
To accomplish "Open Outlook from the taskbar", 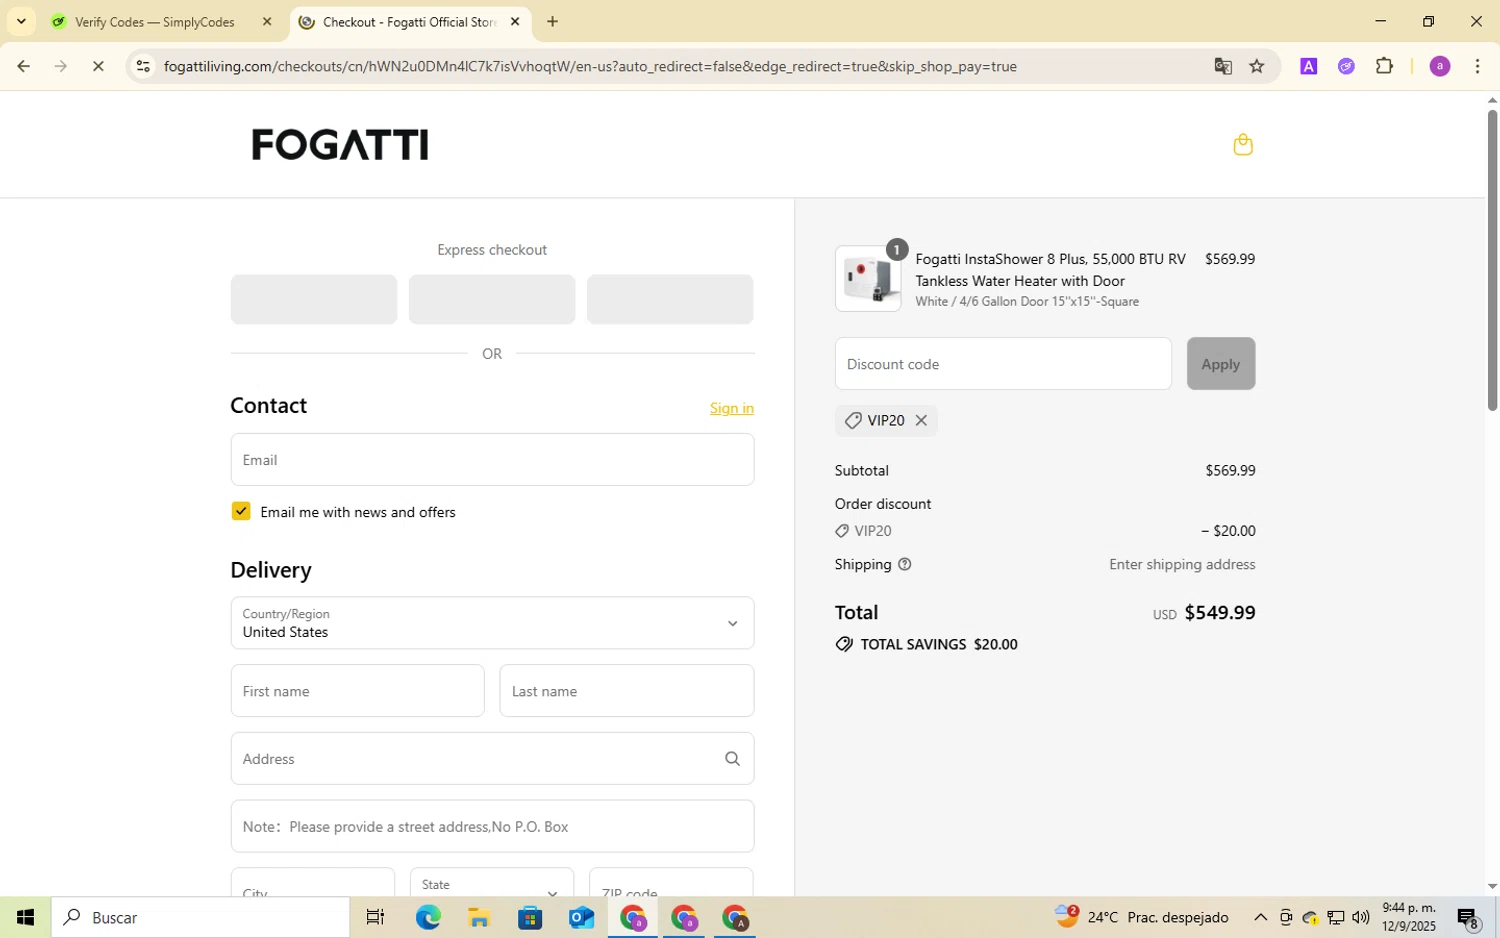I will click(x=581, y=917).
